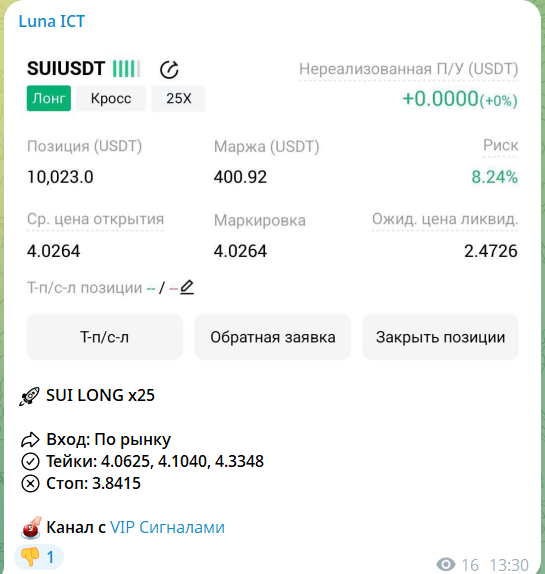Click the eye views counter icon
Viewport: 545px width, 574px height.
point(446,564)
